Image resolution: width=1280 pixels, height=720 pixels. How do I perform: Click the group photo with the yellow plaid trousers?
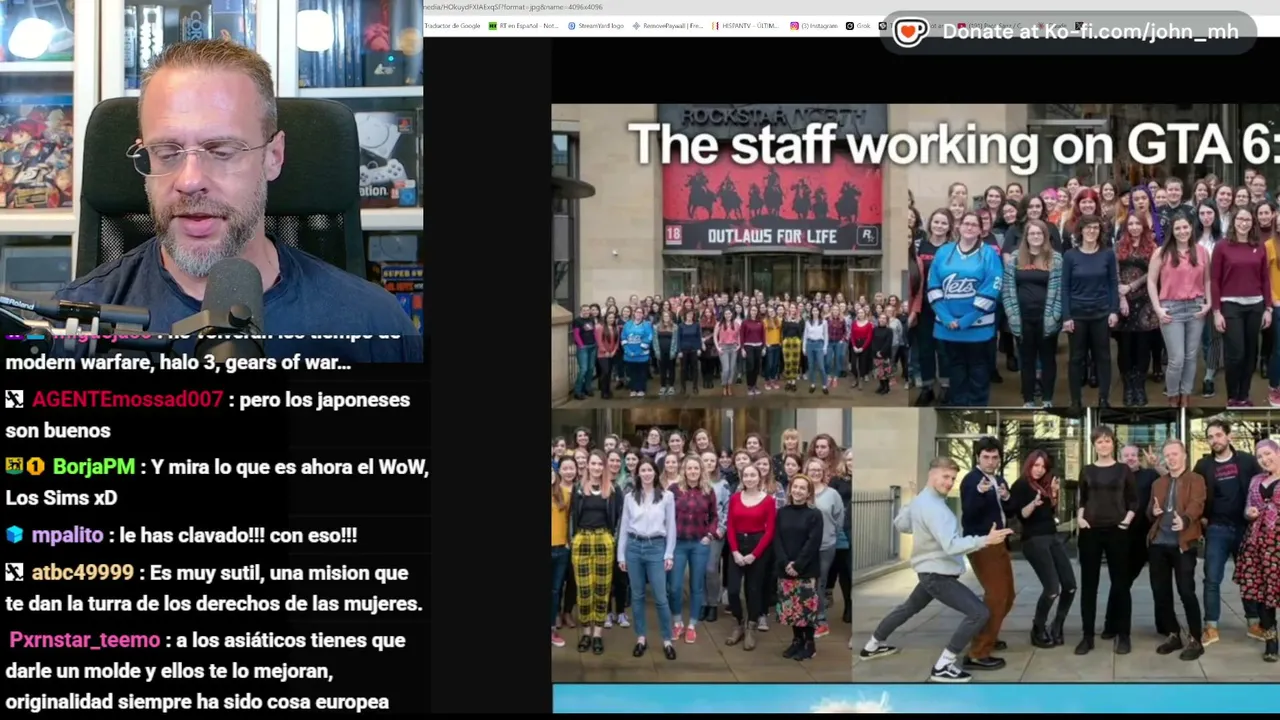tap(701, 545)
